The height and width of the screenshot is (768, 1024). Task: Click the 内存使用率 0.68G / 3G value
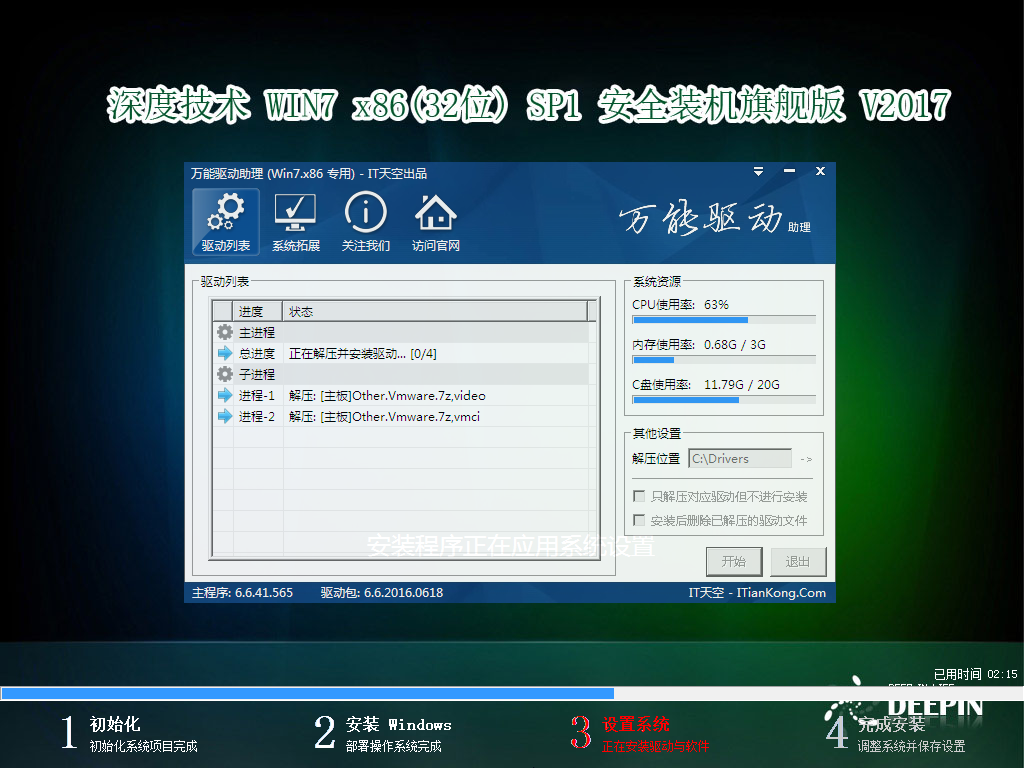(735, 344)
